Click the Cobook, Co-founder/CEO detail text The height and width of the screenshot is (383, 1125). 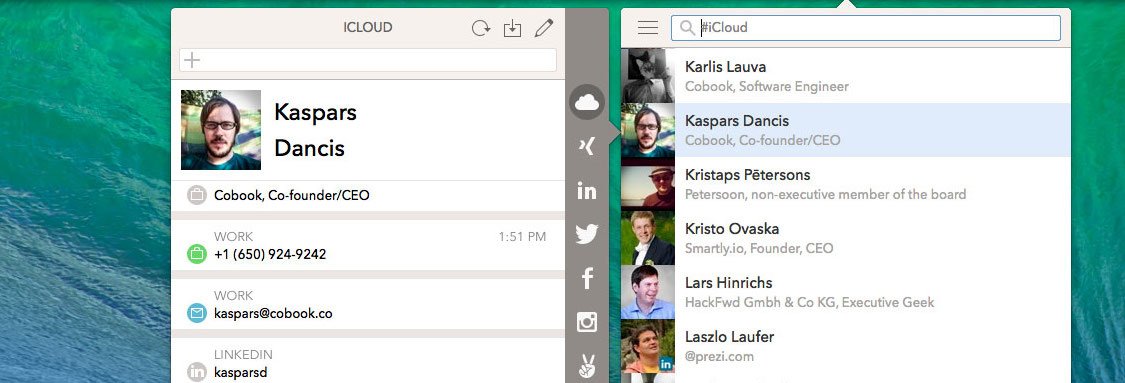pyautogui.click(x=292, y=195)
